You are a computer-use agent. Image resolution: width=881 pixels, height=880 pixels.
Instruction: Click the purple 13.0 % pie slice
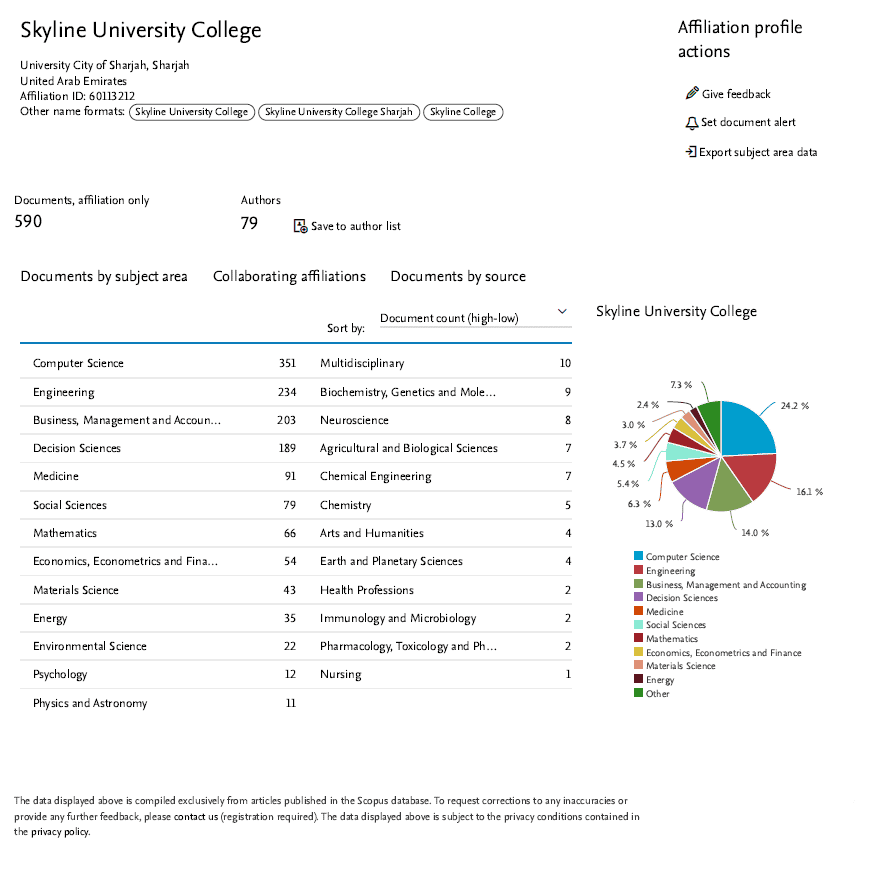(697, 484)
